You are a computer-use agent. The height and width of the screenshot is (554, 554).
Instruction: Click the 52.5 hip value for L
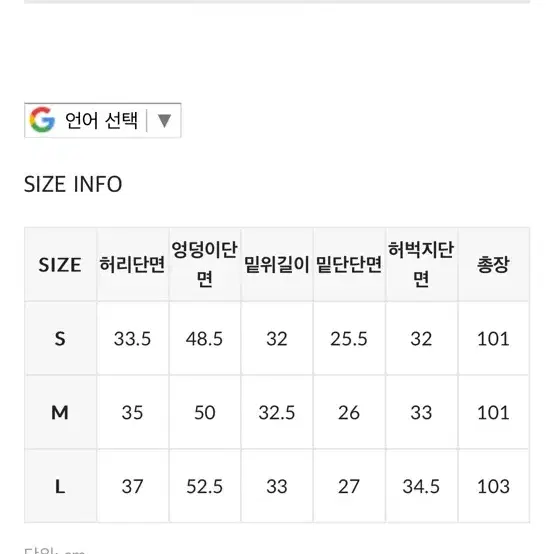coord(205,487)
